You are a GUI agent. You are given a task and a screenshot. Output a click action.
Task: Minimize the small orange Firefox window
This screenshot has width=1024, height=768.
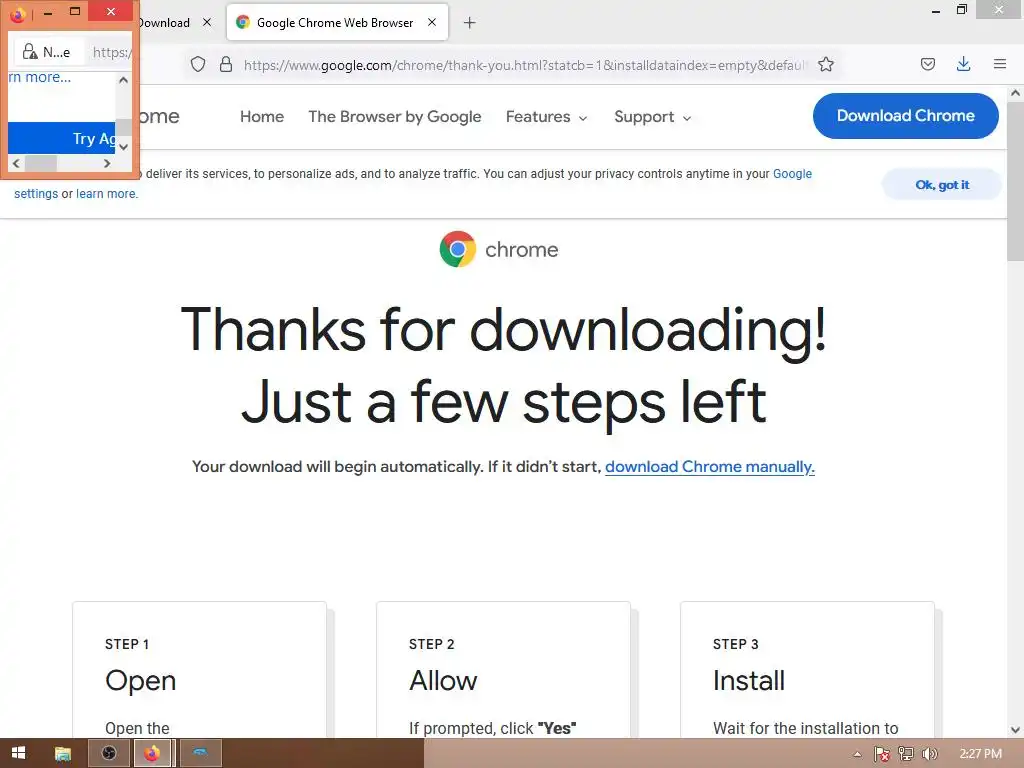48,11
